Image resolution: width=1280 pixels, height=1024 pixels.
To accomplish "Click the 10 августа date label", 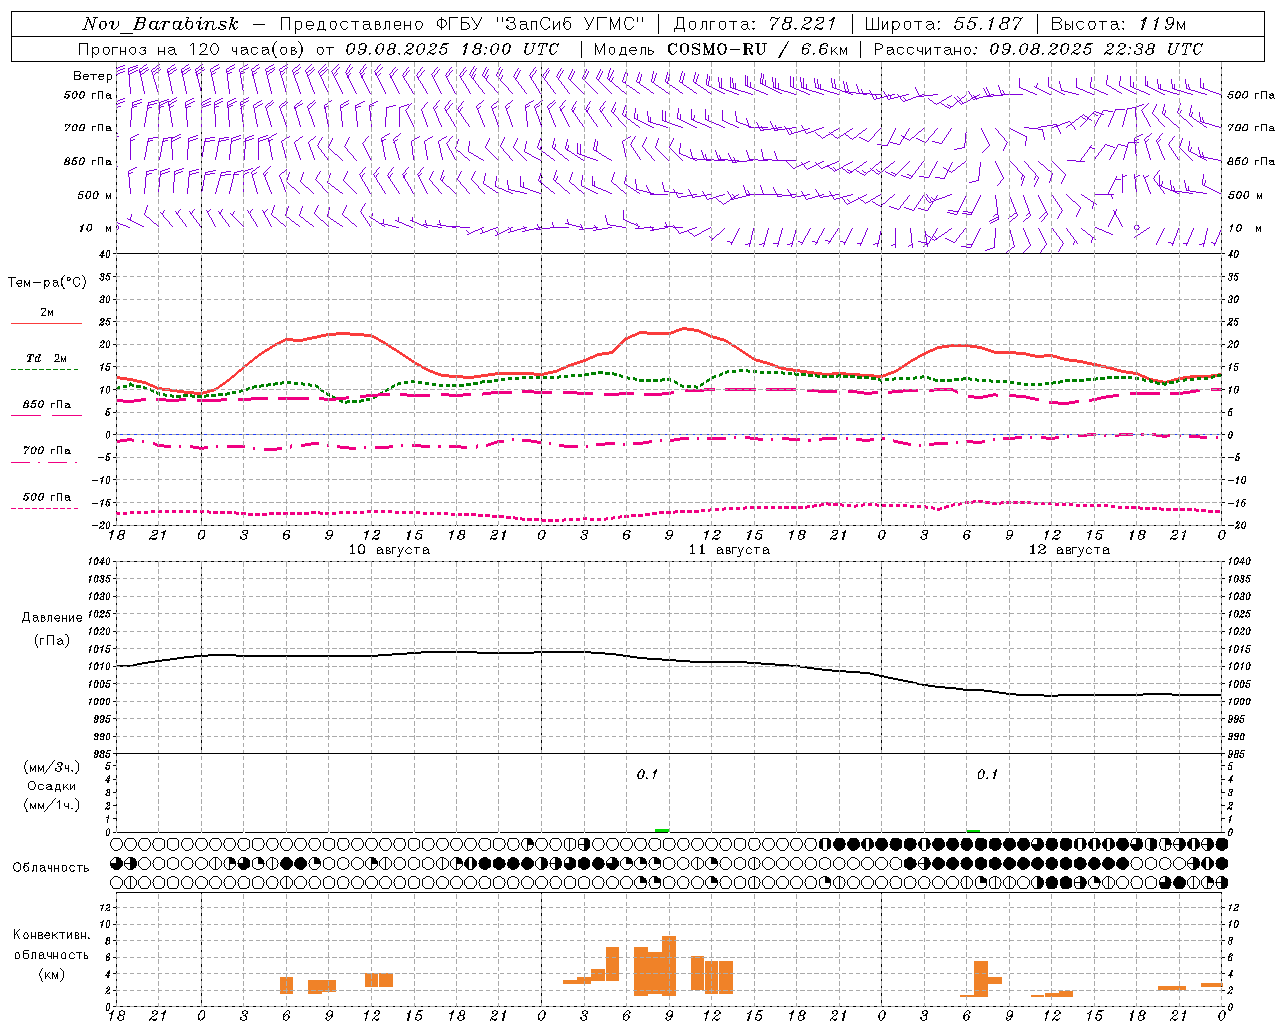I will click(x=389, y=550).
